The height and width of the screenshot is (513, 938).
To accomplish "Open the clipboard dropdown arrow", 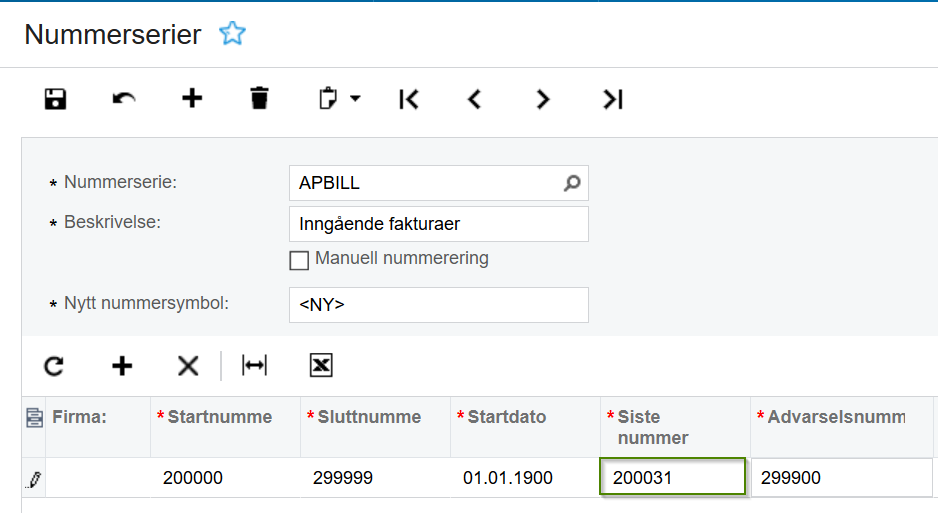I will coord(355,98).
